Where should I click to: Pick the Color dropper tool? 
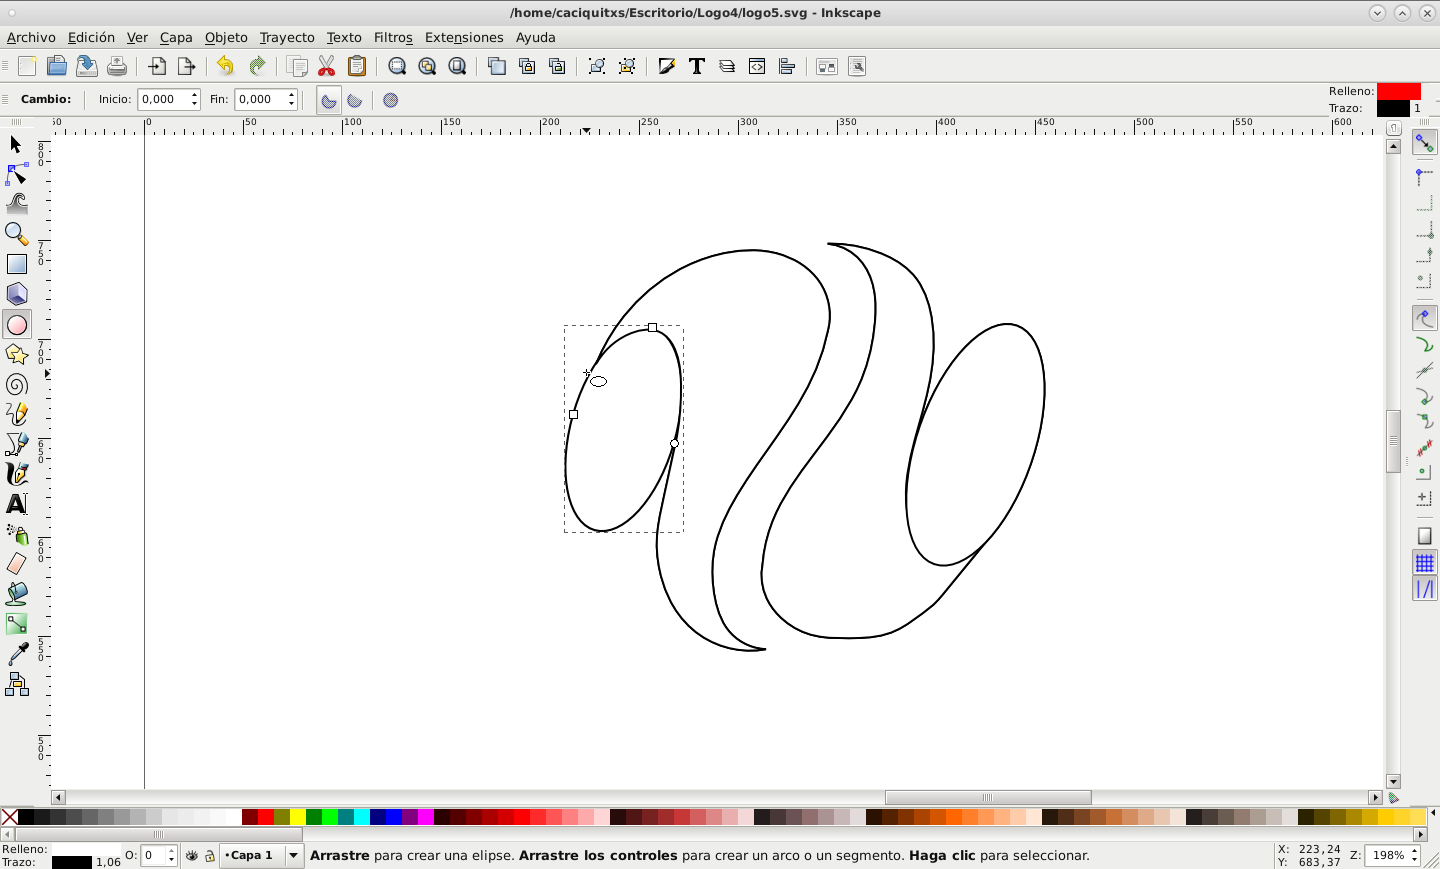pos(16,654)
